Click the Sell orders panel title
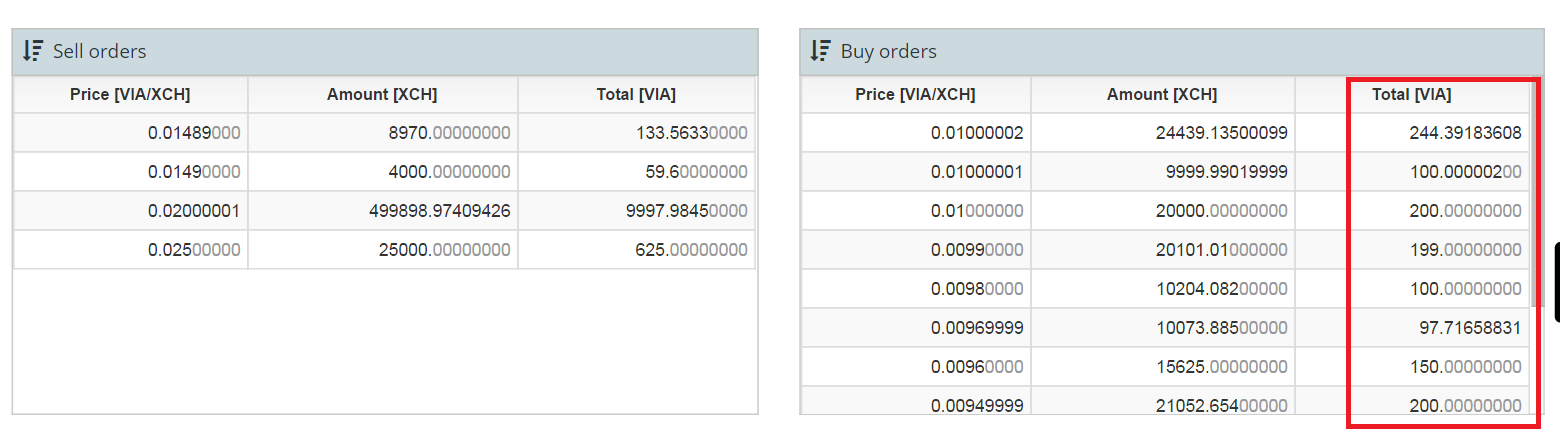1560x444 pixels. [99, 51]
